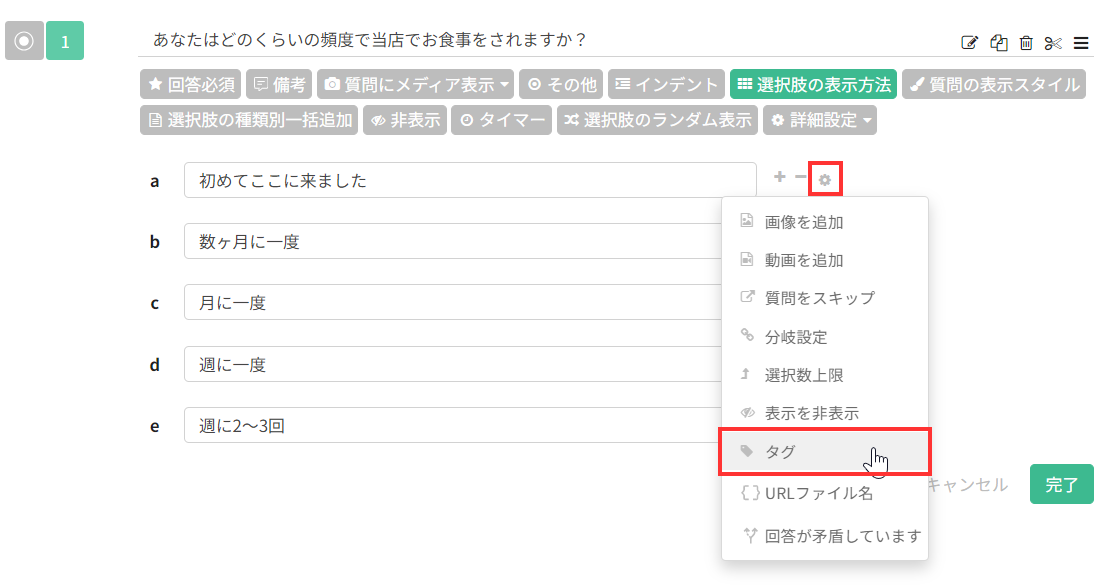Click the キャンセル link
1114x586 pixels.
[x=968, y=484]
